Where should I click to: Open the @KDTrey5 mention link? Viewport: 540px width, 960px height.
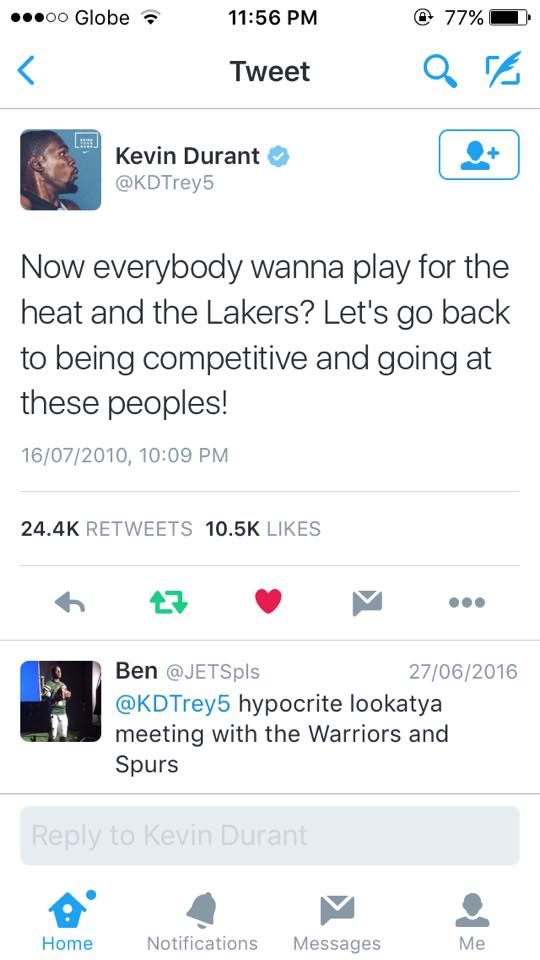[173, 703]
